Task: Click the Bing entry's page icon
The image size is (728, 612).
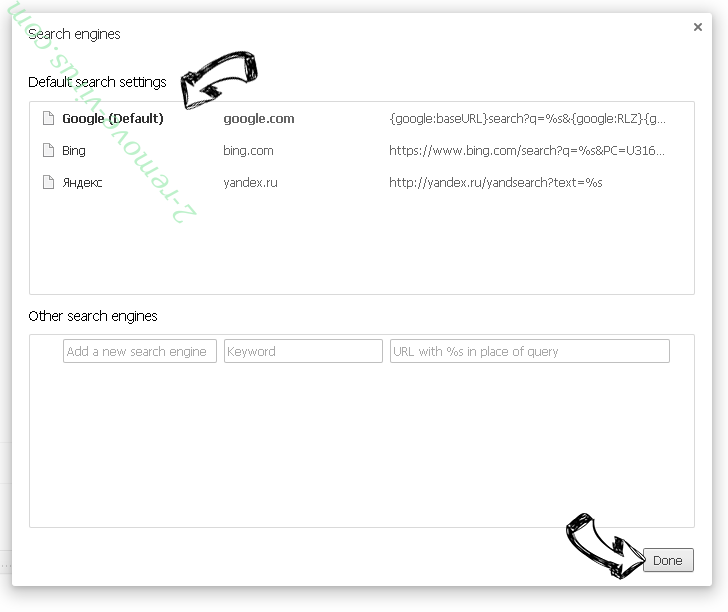Action: (x=47, y=151)
